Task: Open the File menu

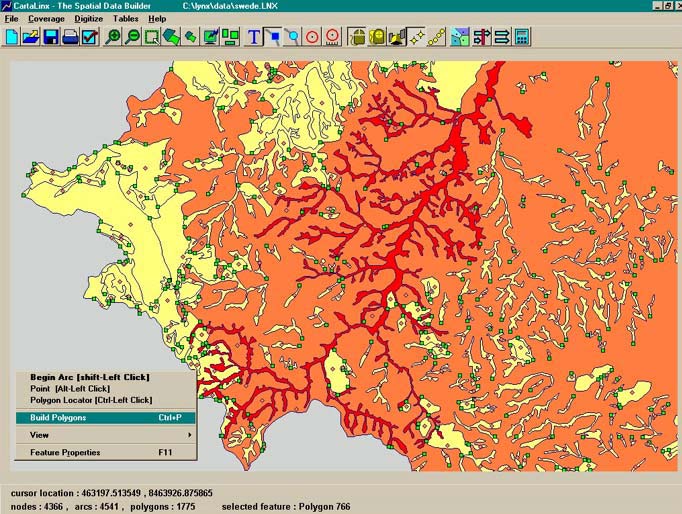Action: coord(11,19)
